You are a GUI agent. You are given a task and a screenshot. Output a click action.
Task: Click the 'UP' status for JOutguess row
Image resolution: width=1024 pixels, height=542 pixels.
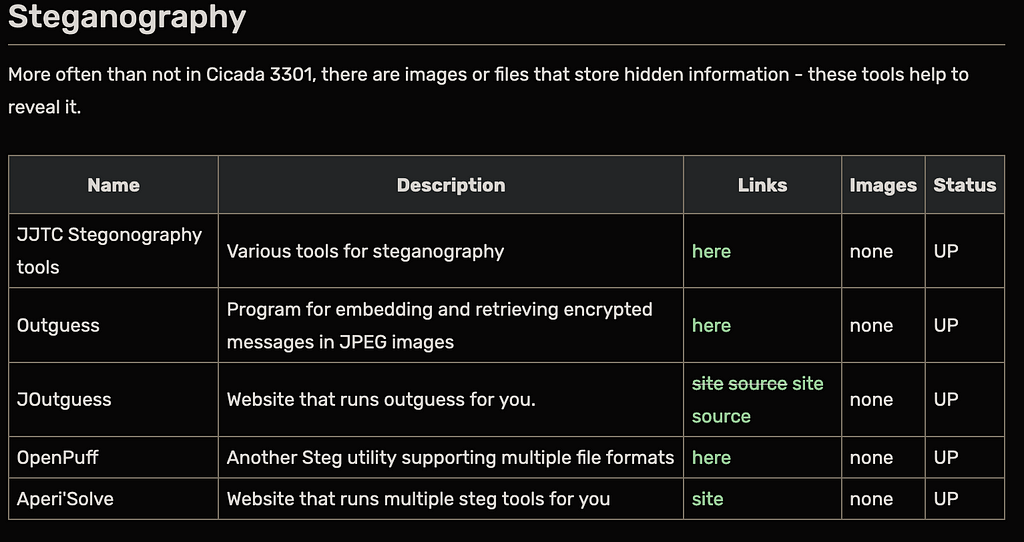pos(946,400)
